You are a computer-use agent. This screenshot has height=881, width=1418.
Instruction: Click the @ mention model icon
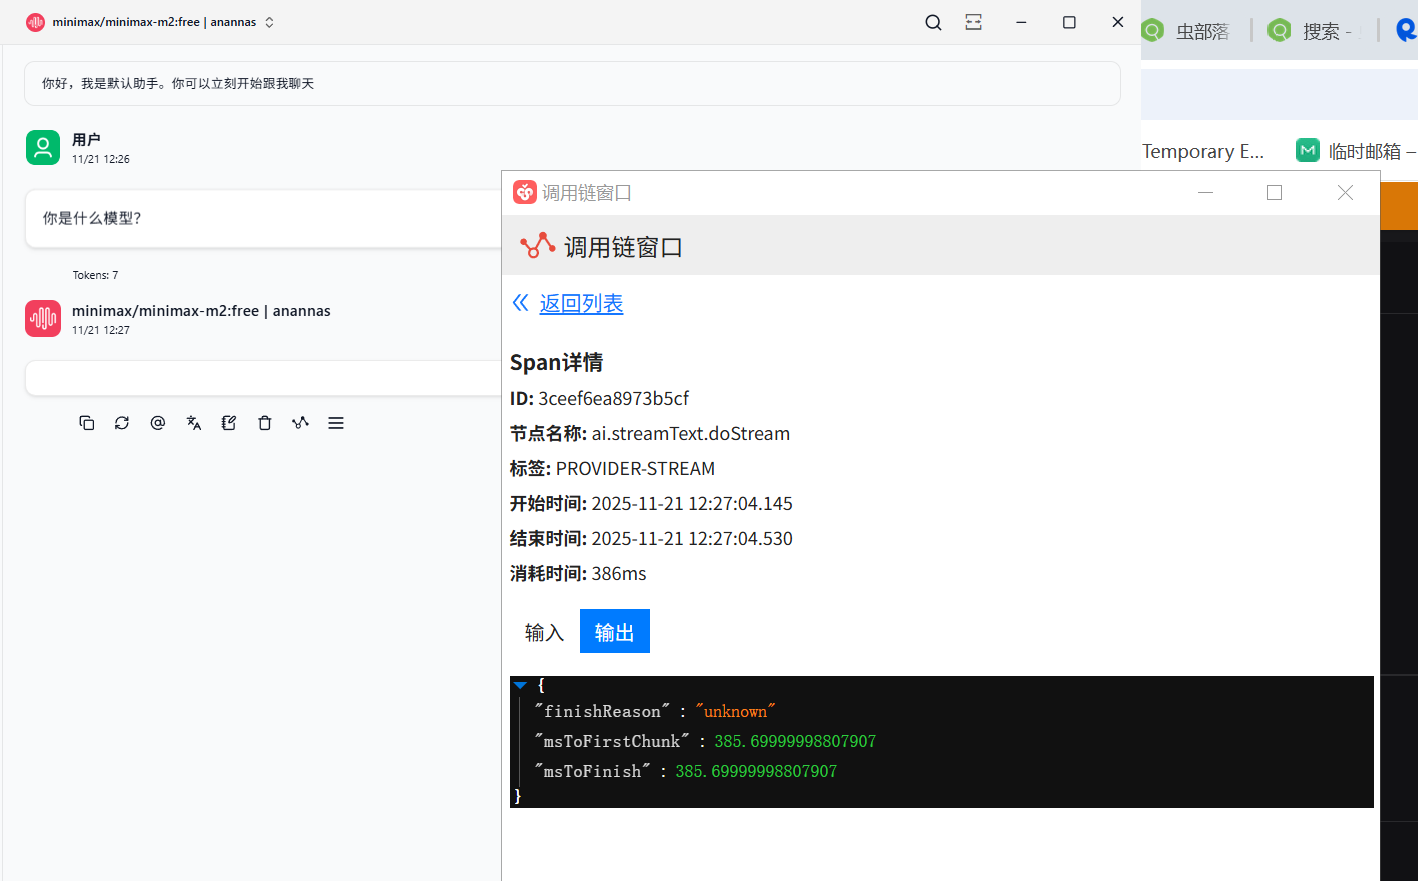(x=158, y=423)
